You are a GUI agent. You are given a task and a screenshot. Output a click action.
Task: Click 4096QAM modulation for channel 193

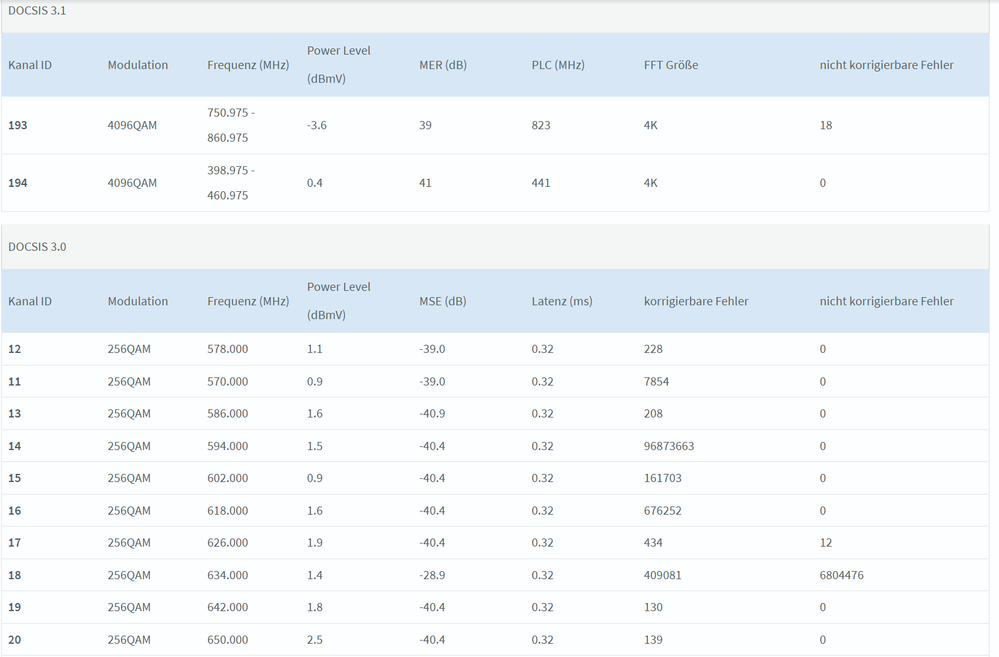(x=132, y=125)
